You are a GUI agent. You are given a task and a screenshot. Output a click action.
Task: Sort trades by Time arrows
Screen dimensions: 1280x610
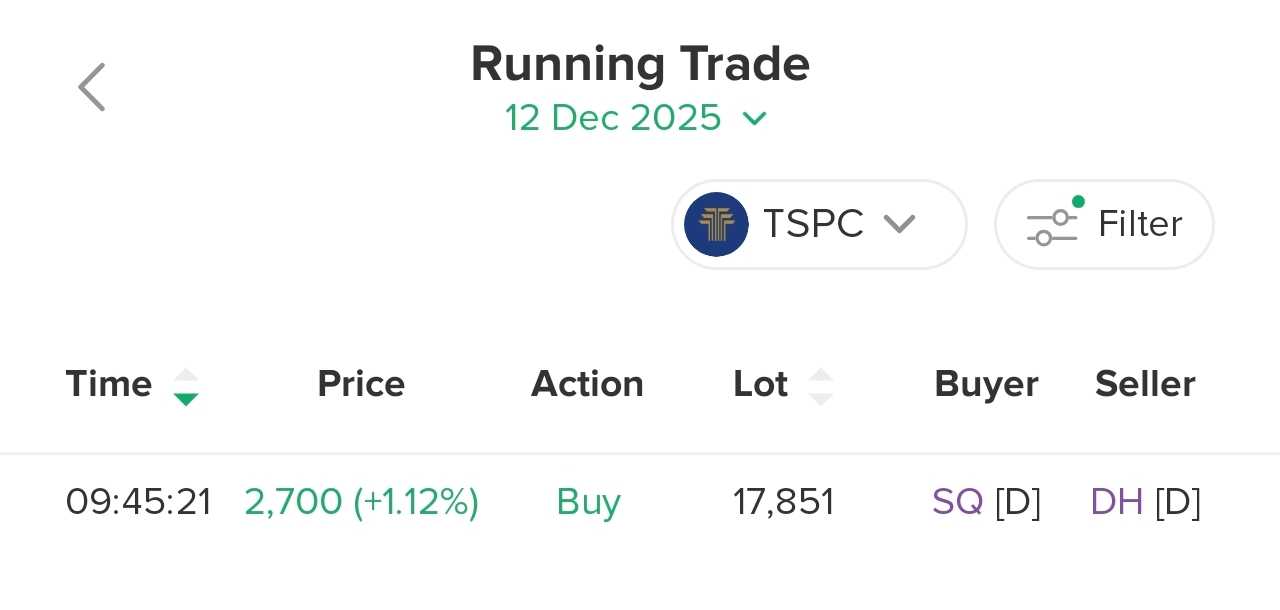[x=185, y=386]
